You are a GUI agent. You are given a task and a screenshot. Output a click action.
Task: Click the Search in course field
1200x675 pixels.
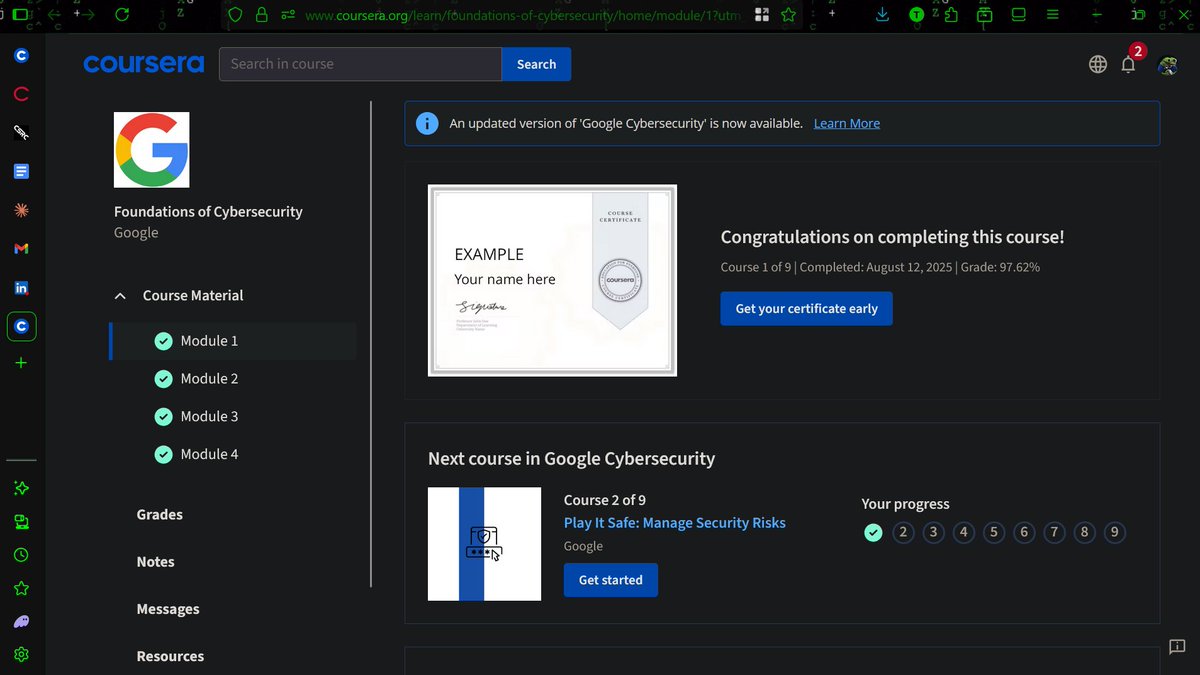pos(360,64)
